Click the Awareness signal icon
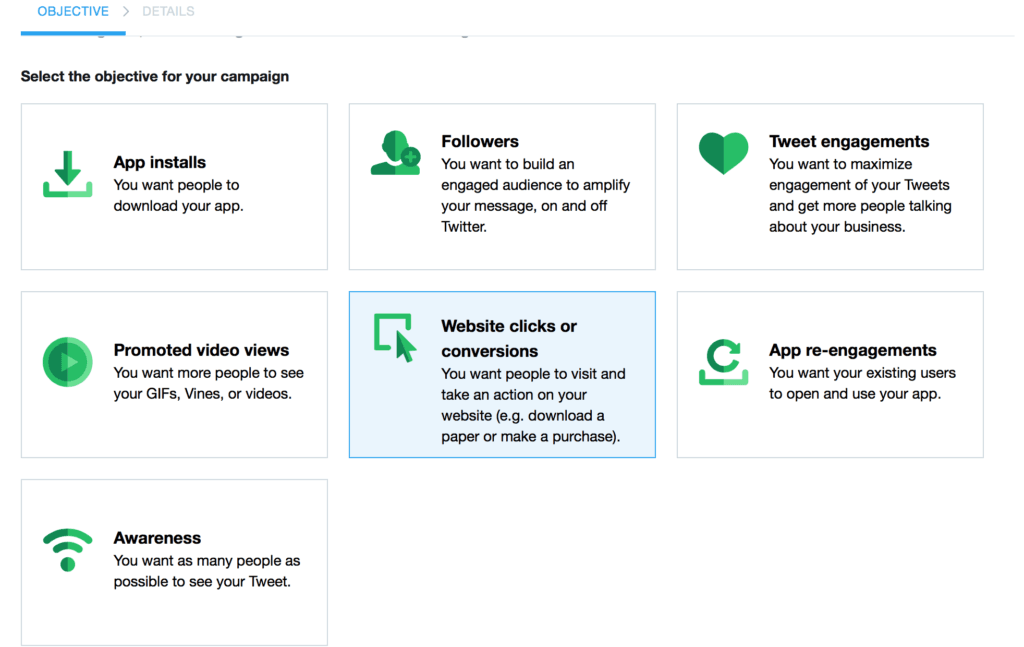 click(67, 549)
